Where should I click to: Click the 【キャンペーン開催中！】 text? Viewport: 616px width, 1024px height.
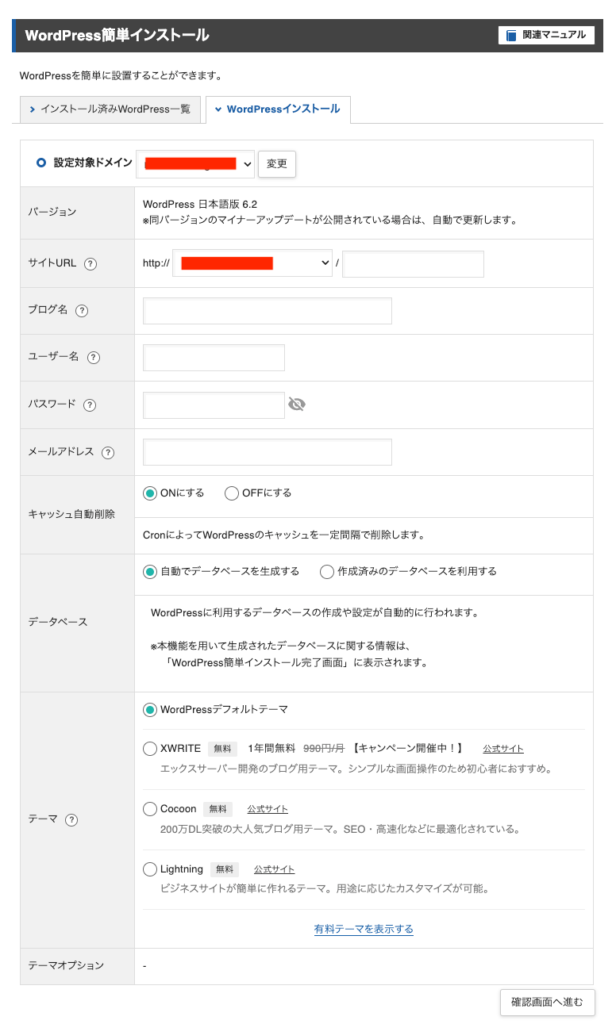[x=408, y=748]
